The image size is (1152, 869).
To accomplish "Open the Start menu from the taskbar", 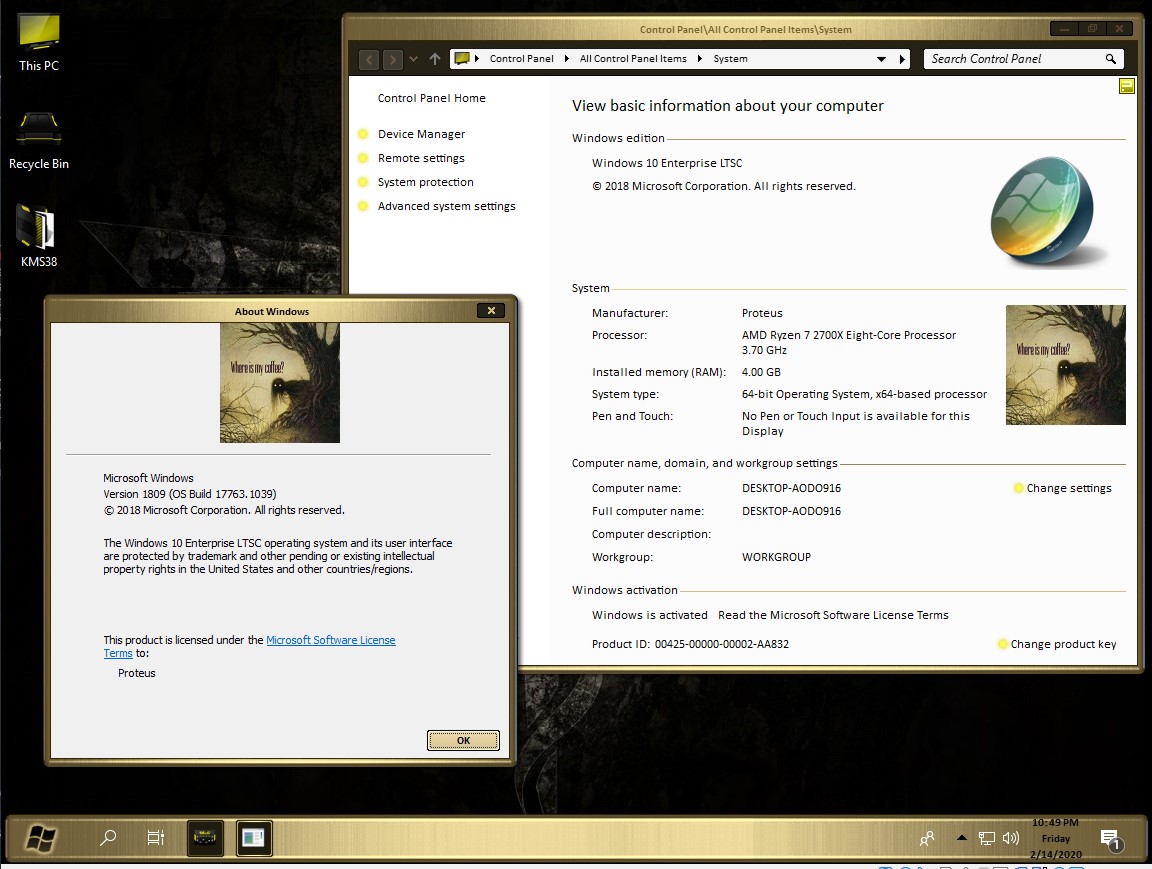I will [x=40, y=837].
